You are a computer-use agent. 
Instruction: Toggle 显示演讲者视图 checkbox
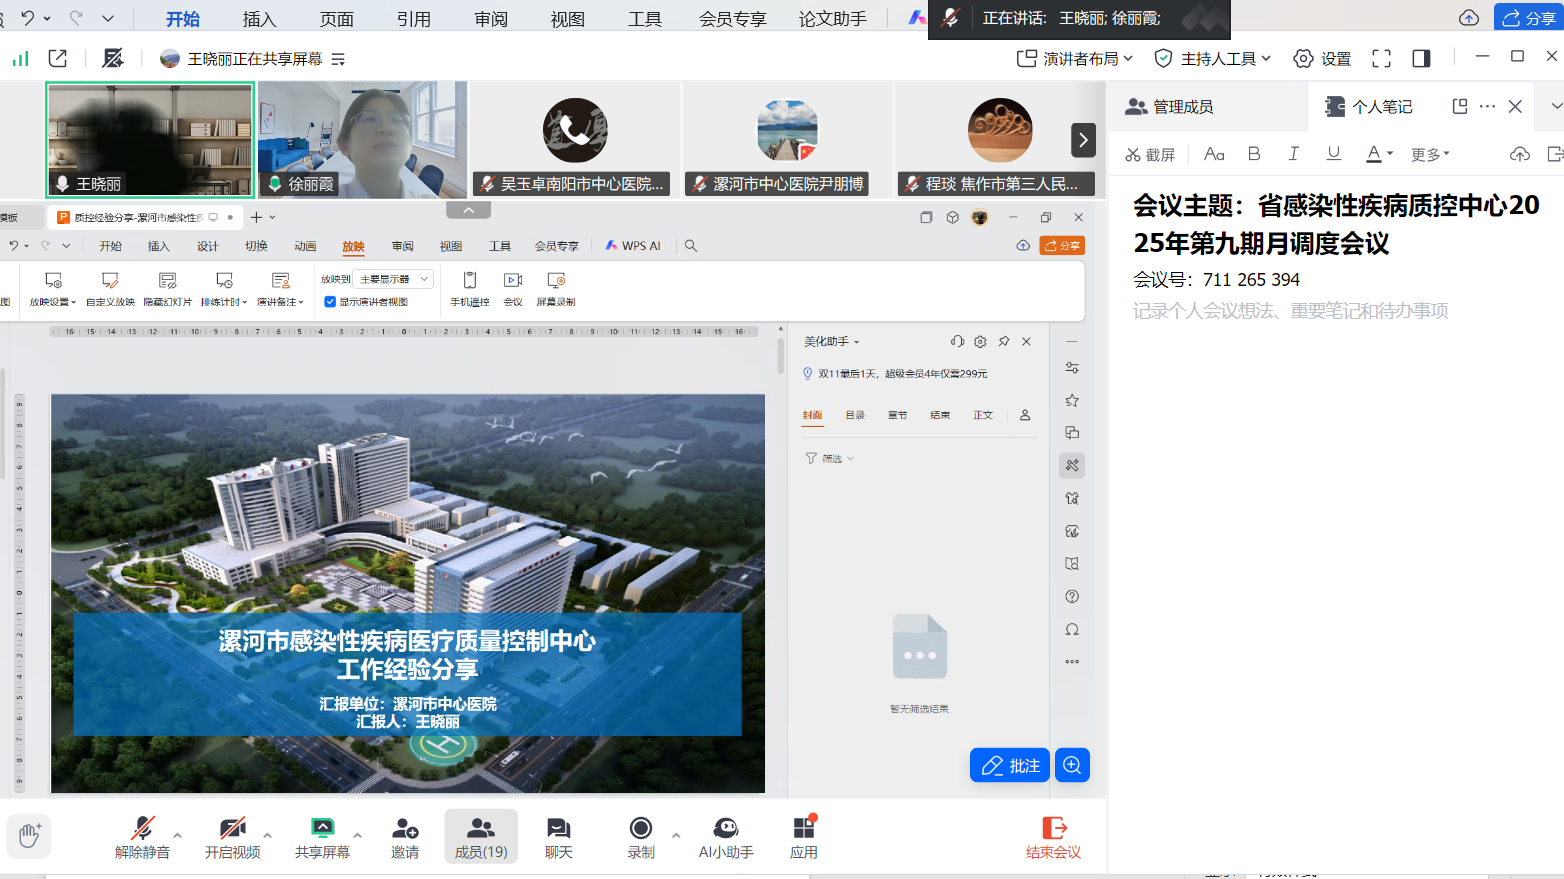coord(330,301)
